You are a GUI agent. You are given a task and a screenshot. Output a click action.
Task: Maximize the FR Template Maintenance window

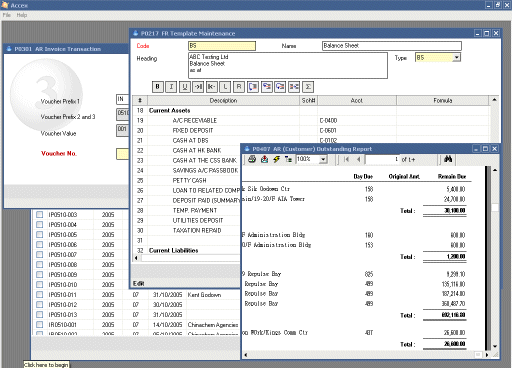click(x=486, y=33)
